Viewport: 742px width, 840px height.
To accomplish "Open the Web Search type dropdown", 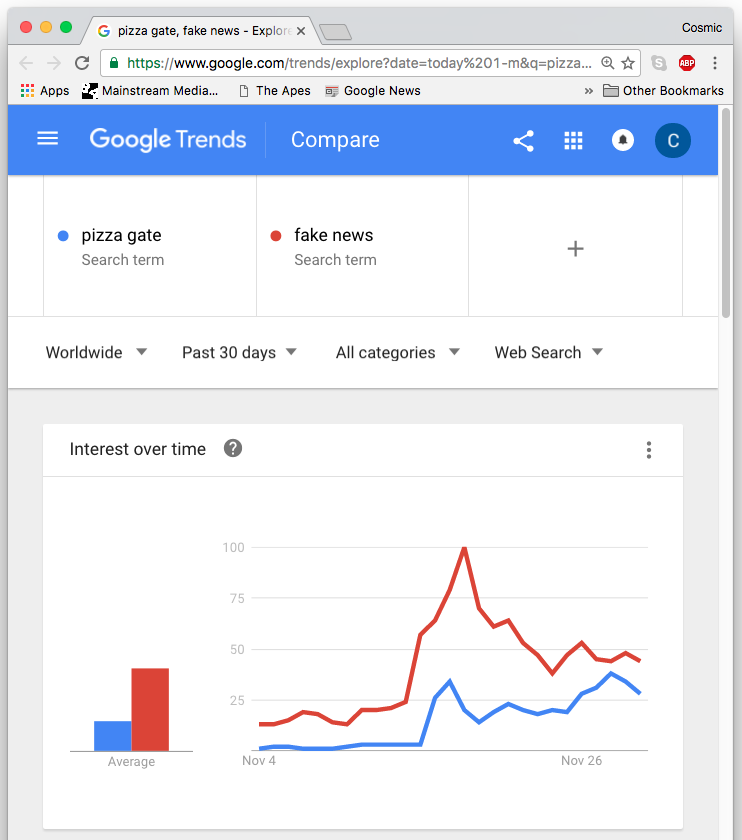I will (549, 352).
